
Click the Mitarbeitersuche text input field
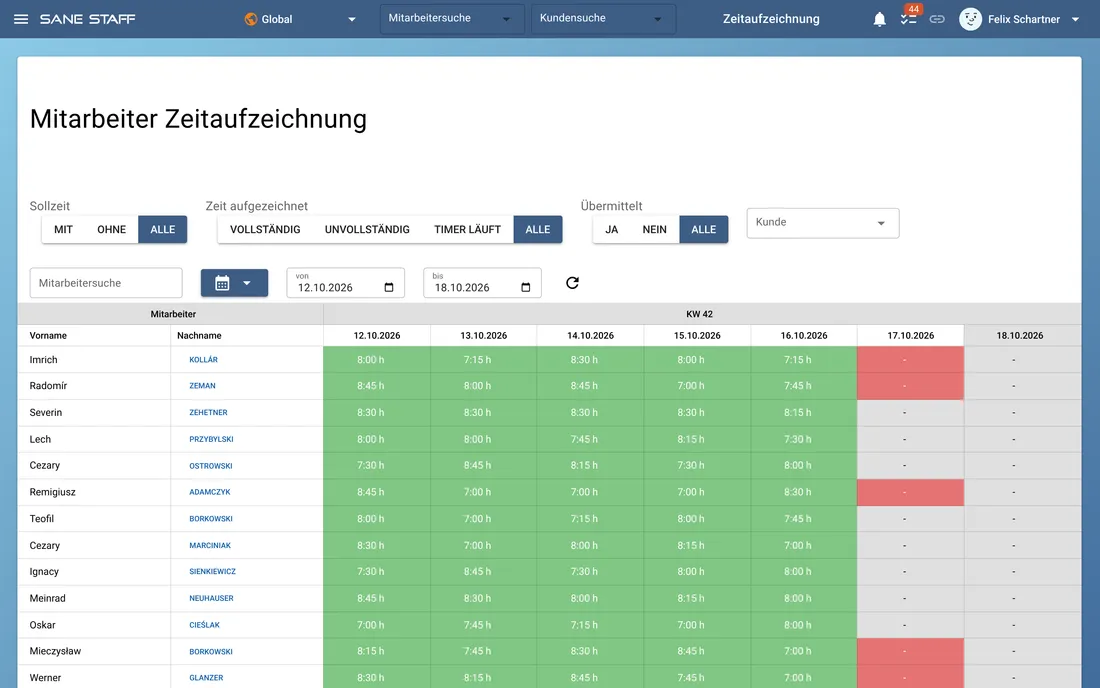pyautogui.click(x=106, y=283)
